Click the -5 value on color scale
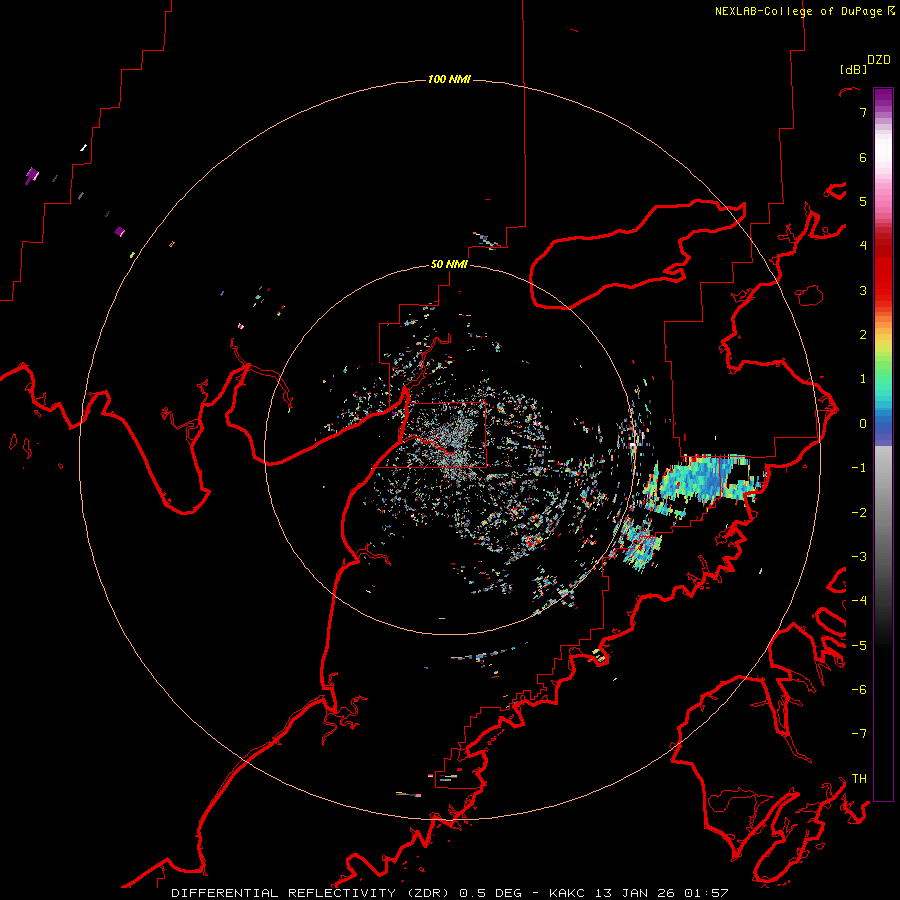Viewport: 900px width, 900px height. 859,646
